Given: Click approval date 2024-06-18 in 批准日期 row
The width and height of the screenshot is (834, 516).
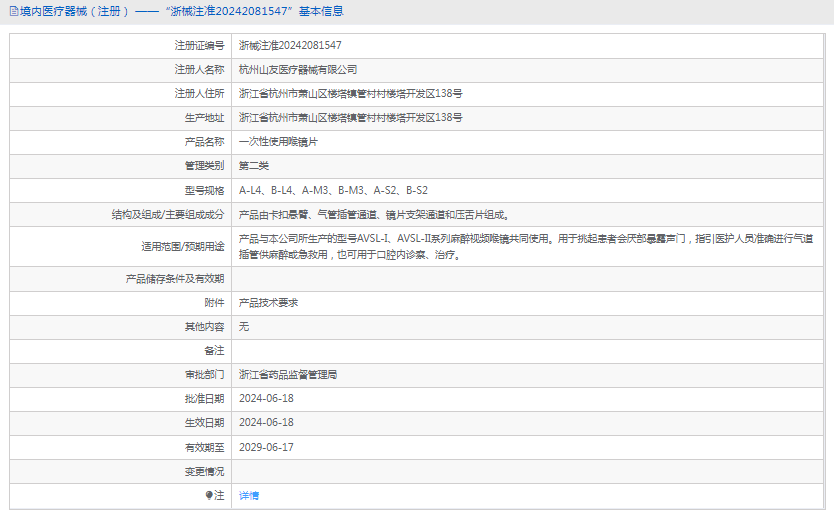Looking at the screenshot, I should (x=266, y=398).
